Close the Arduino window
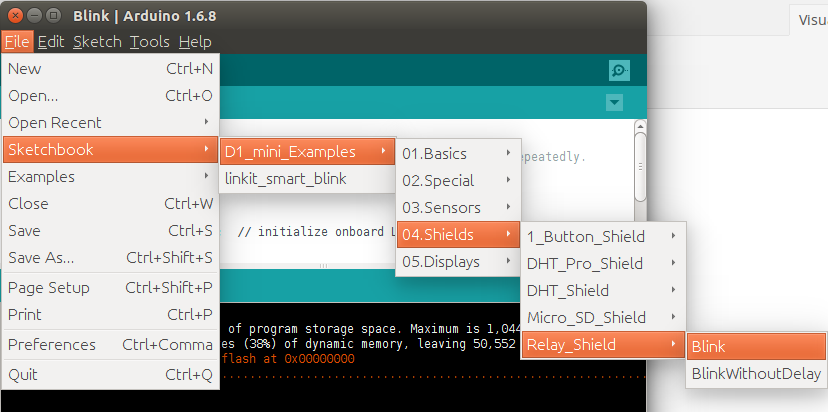Viewport: 828px width, 412px height. 16,16
